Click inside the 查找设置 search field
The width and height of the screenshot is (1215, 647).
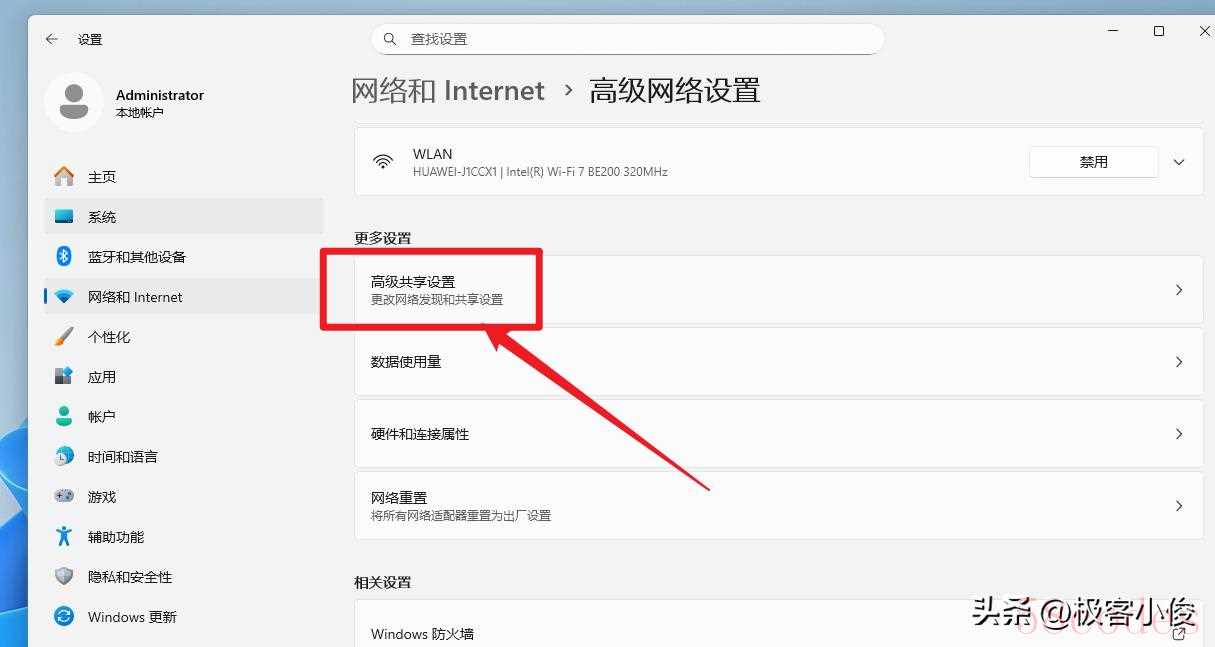tap(628, 39)
